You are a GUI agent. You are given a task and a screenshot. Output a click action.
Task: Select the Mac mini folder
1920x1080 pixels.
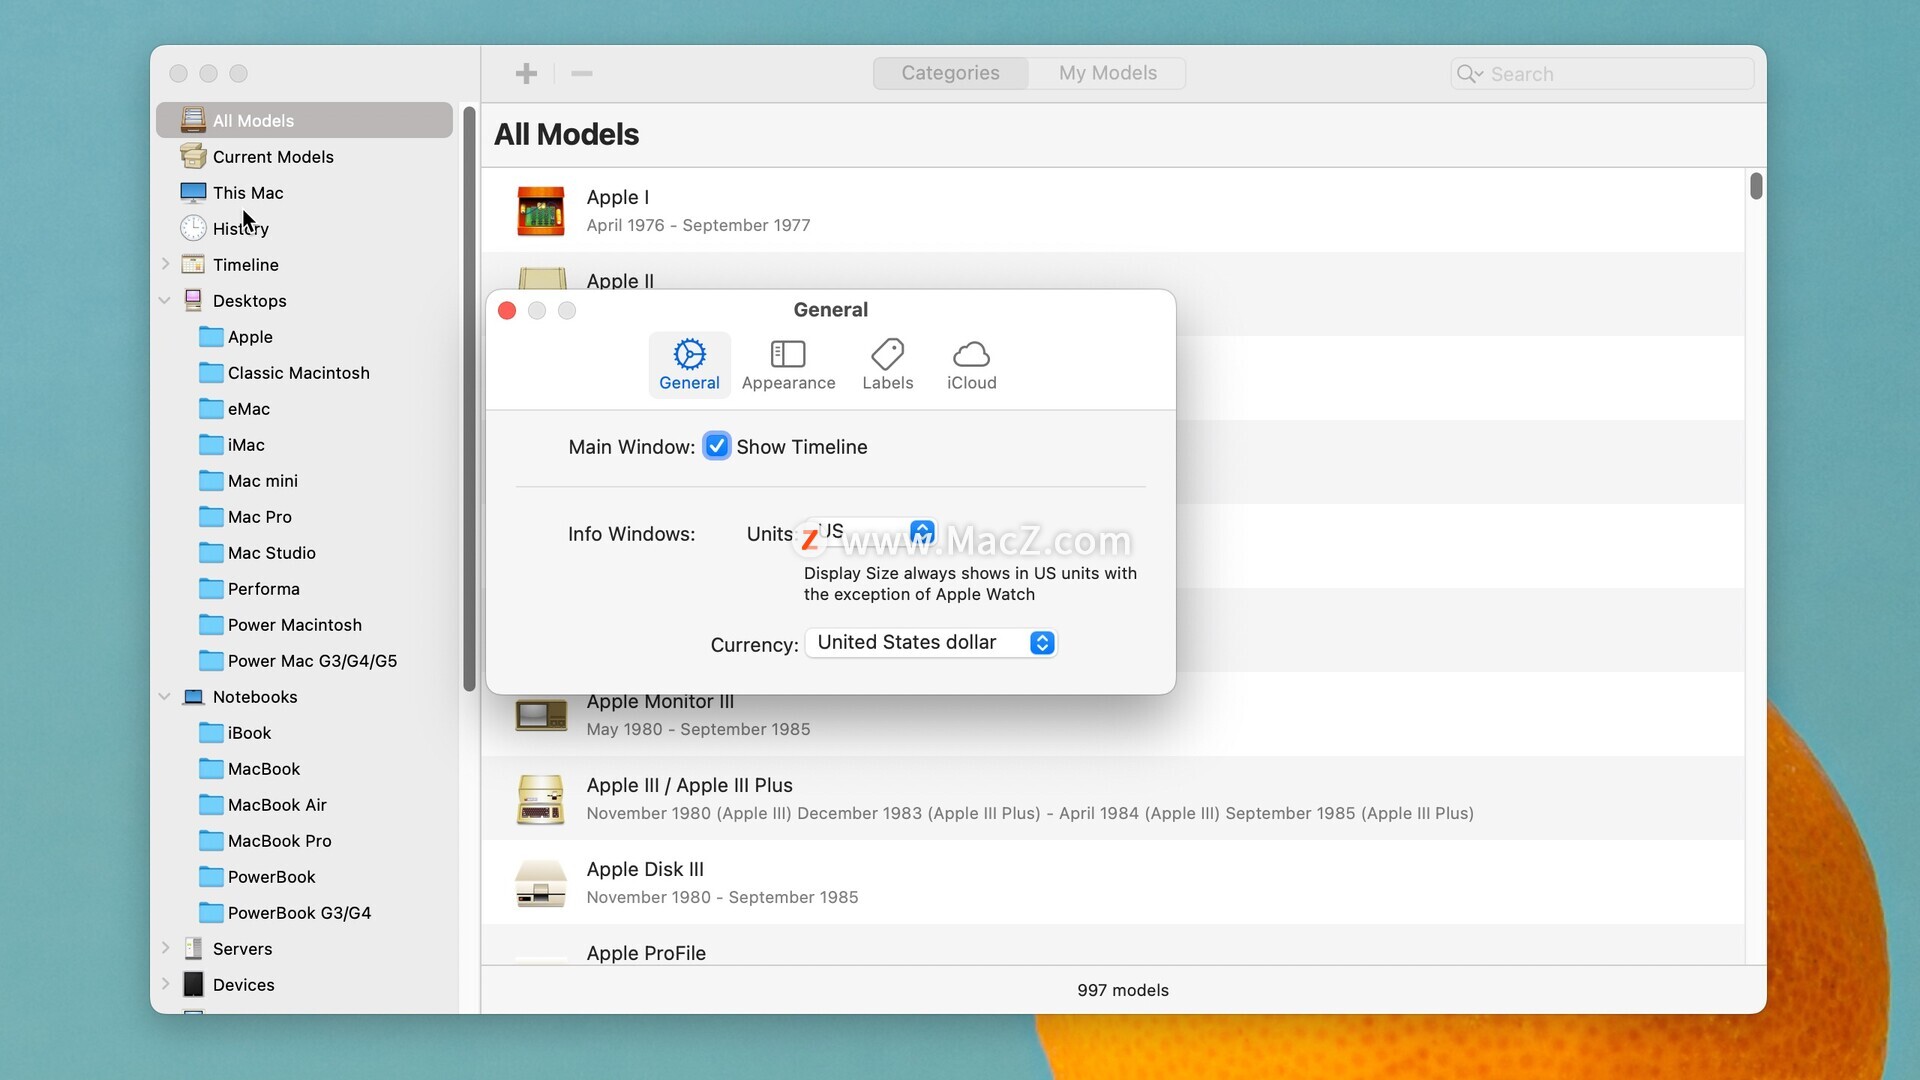point(304,480)
